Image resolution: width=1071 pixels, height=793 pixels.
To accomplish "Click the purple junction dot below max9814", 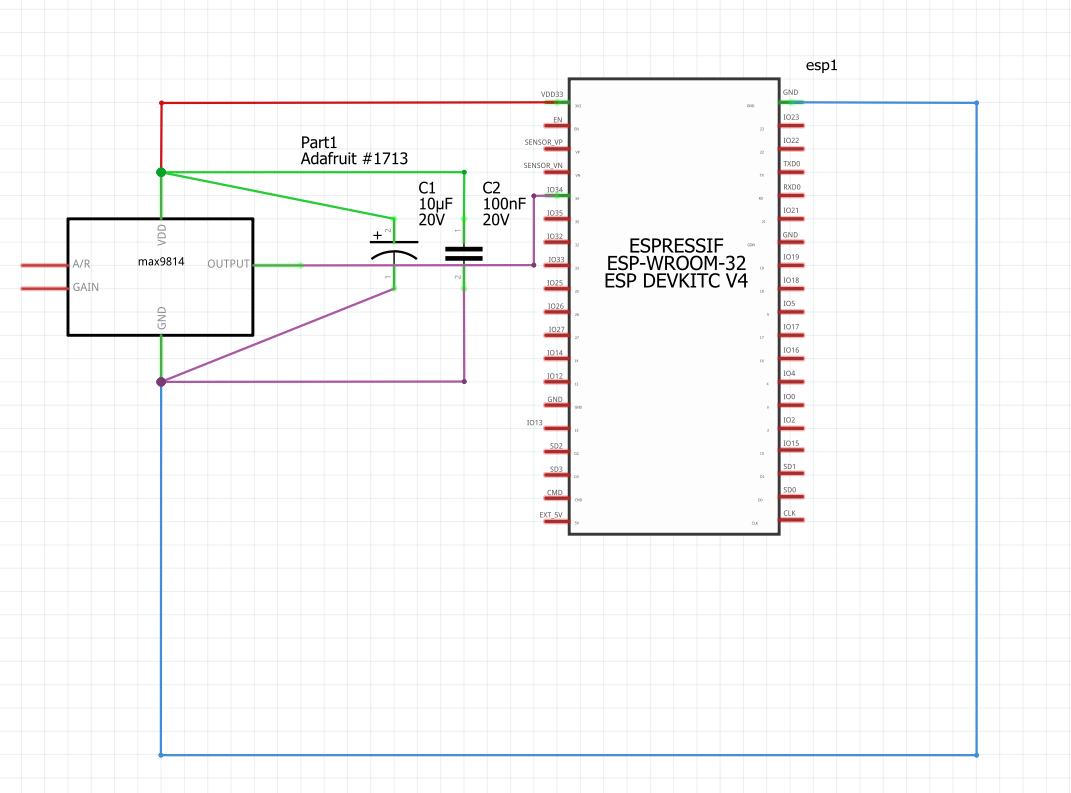I will point(160,380).
